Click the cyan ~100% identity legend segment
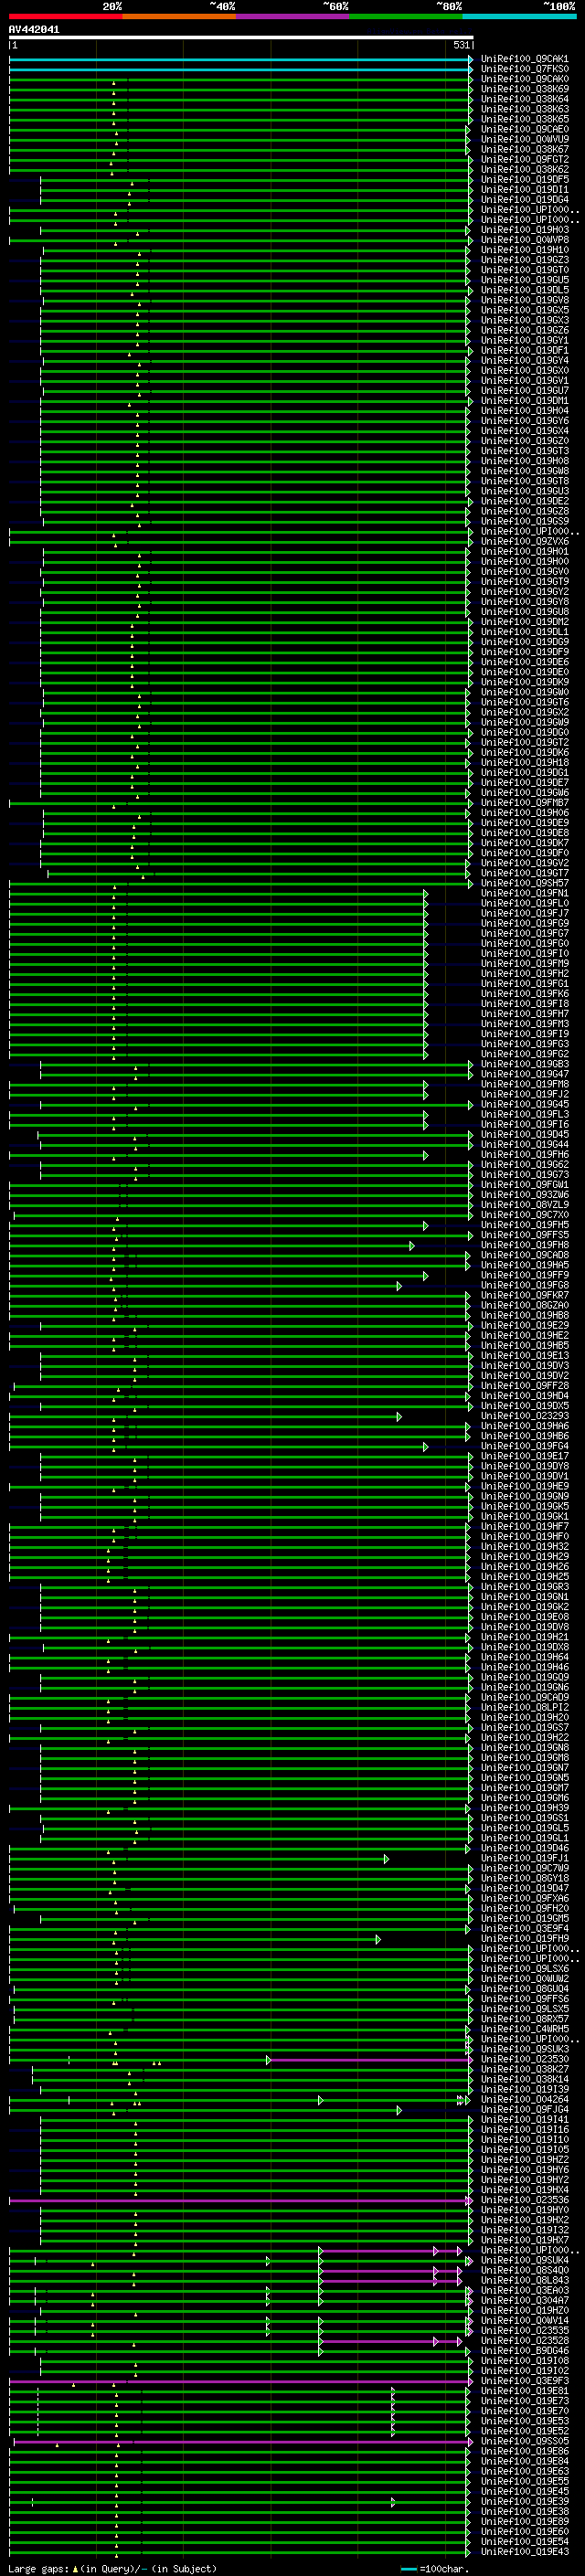Screen dimensions: 585x2576 click(x=520, y=17)
